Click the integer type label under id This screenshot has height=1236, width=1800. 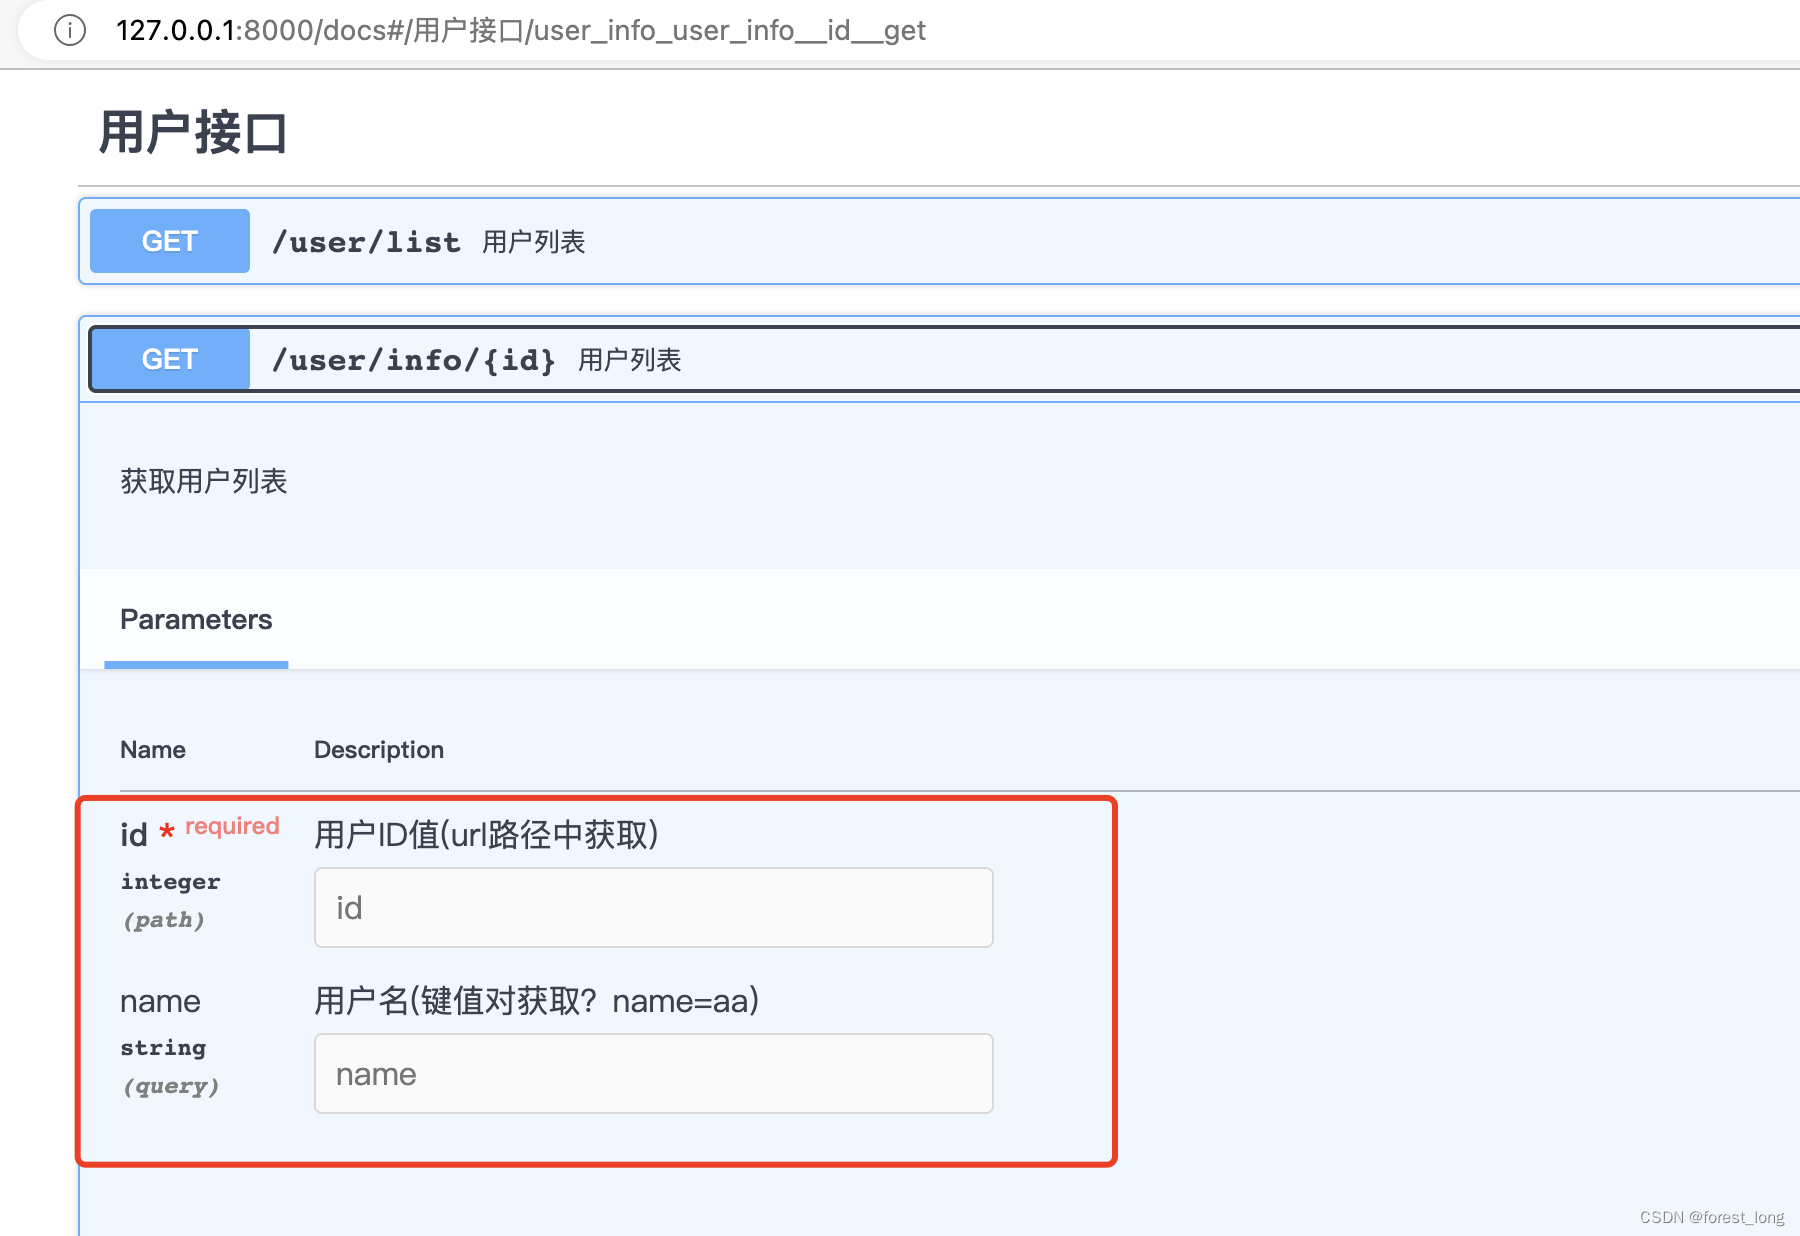click(170, 881)
